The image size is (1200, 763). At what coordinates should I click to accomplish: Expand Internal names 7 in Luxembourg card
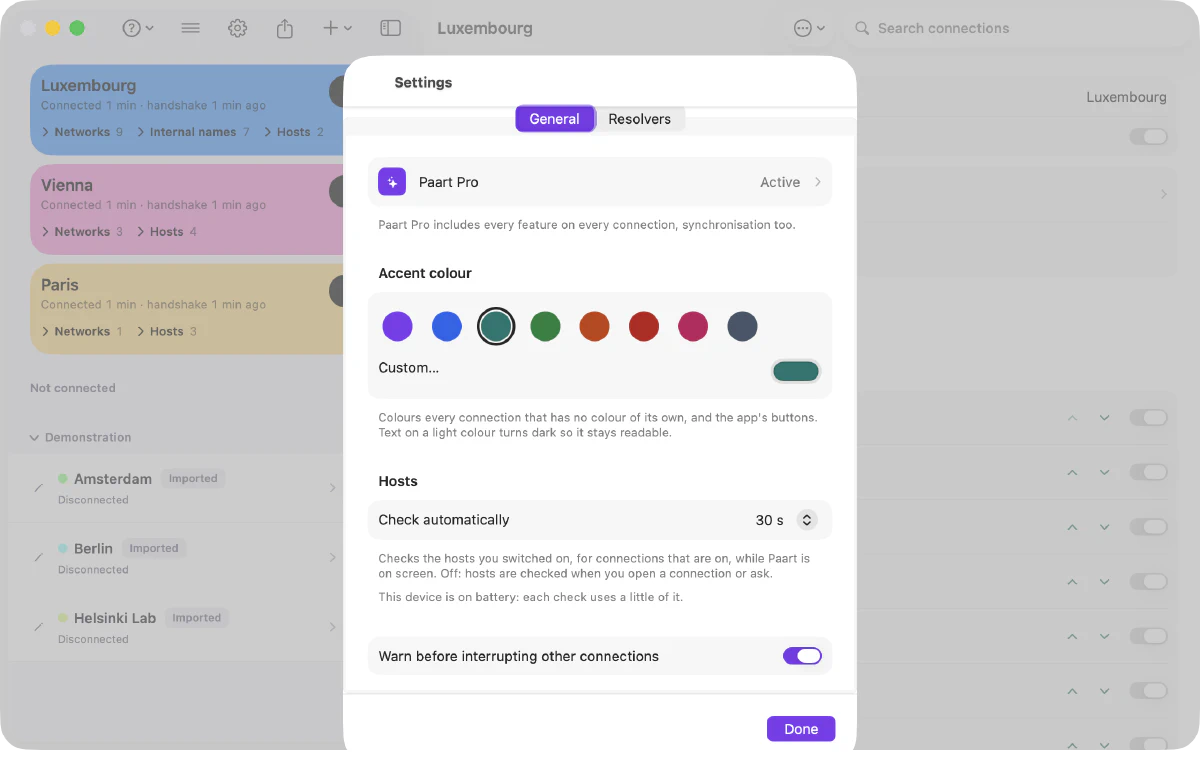[193, 132]
